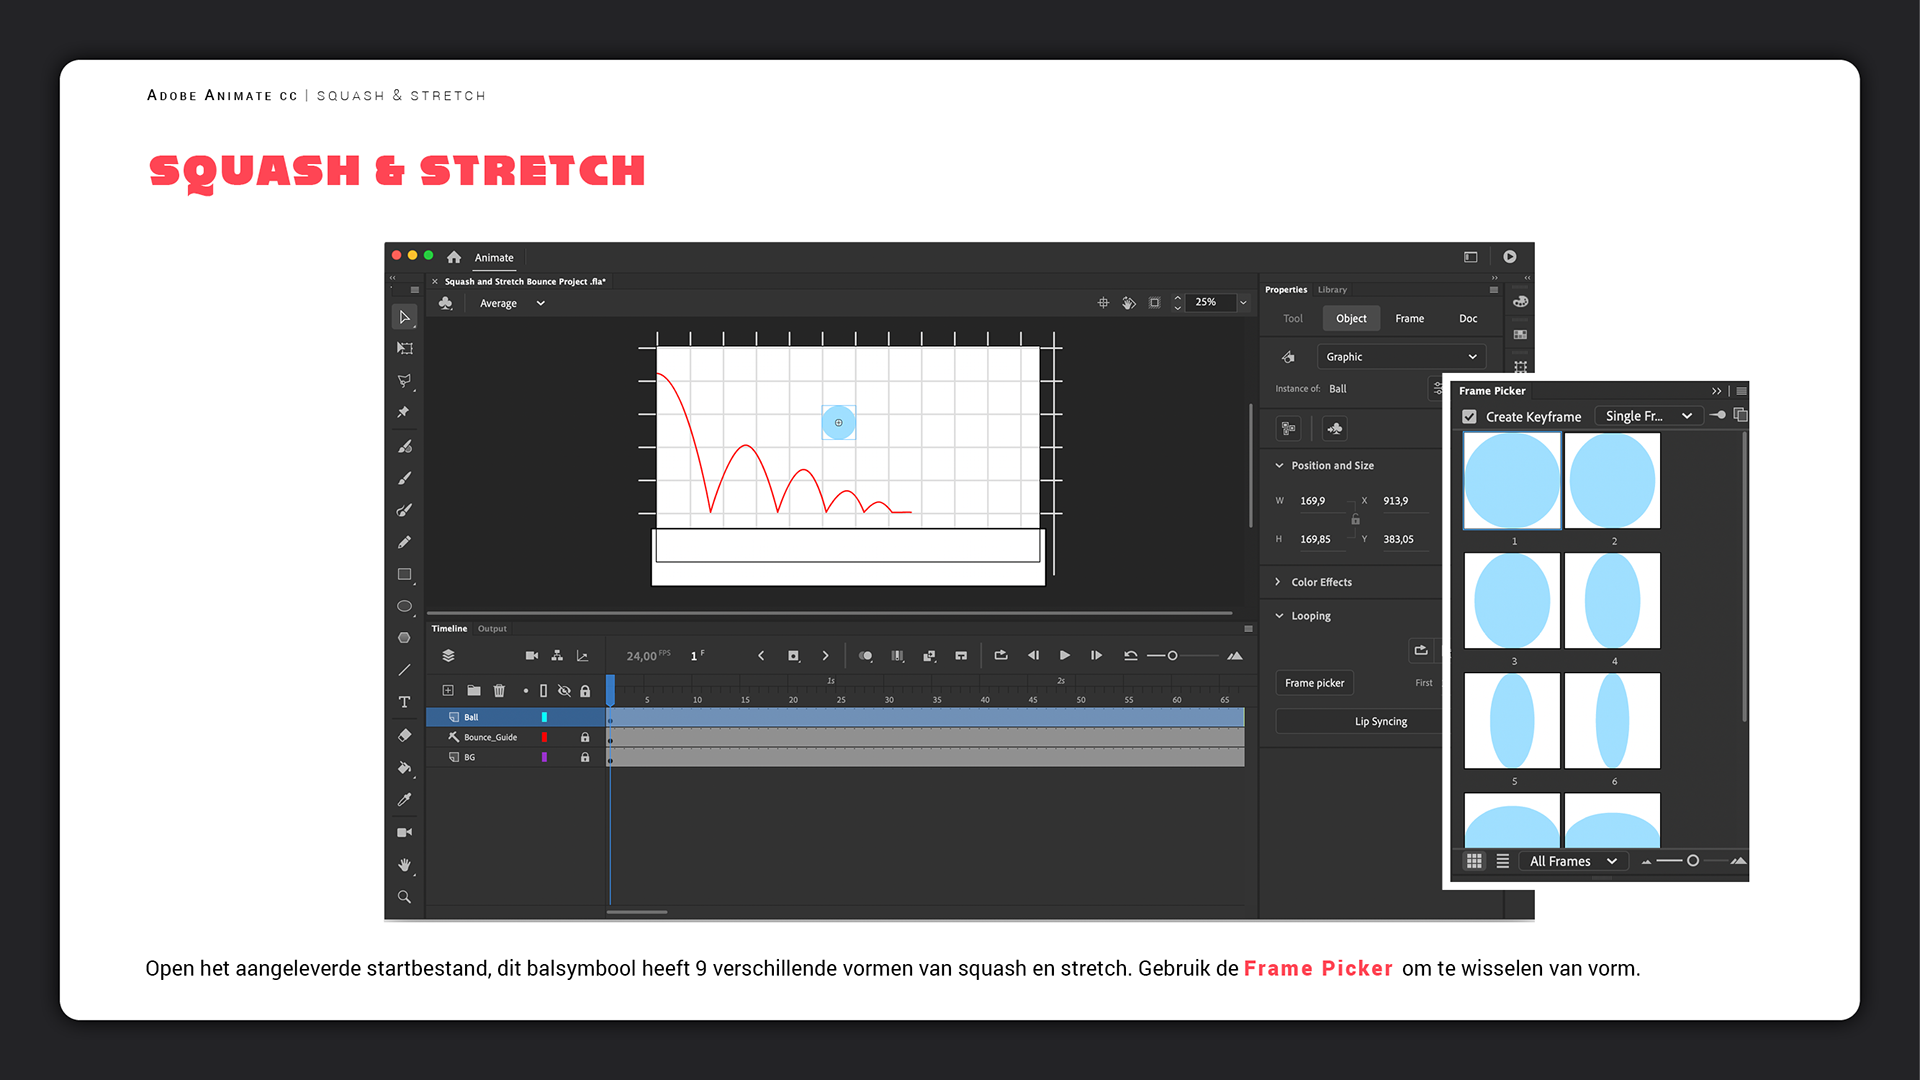Add a new layer in the timeline
Image resolution: width=1920 pixels, height=1080 pixels.
click(448, 690)
